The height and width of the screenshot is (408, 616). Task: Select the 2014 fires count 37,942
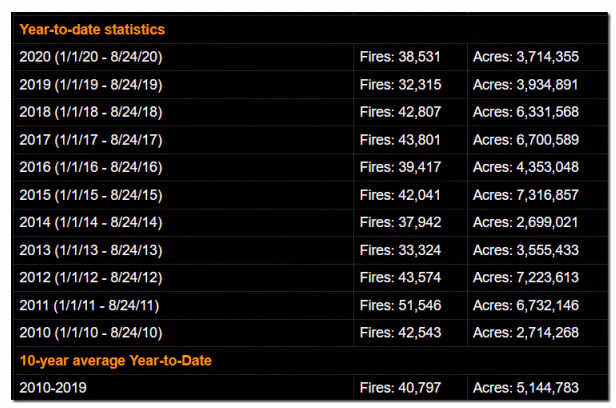tap(400, 222)
